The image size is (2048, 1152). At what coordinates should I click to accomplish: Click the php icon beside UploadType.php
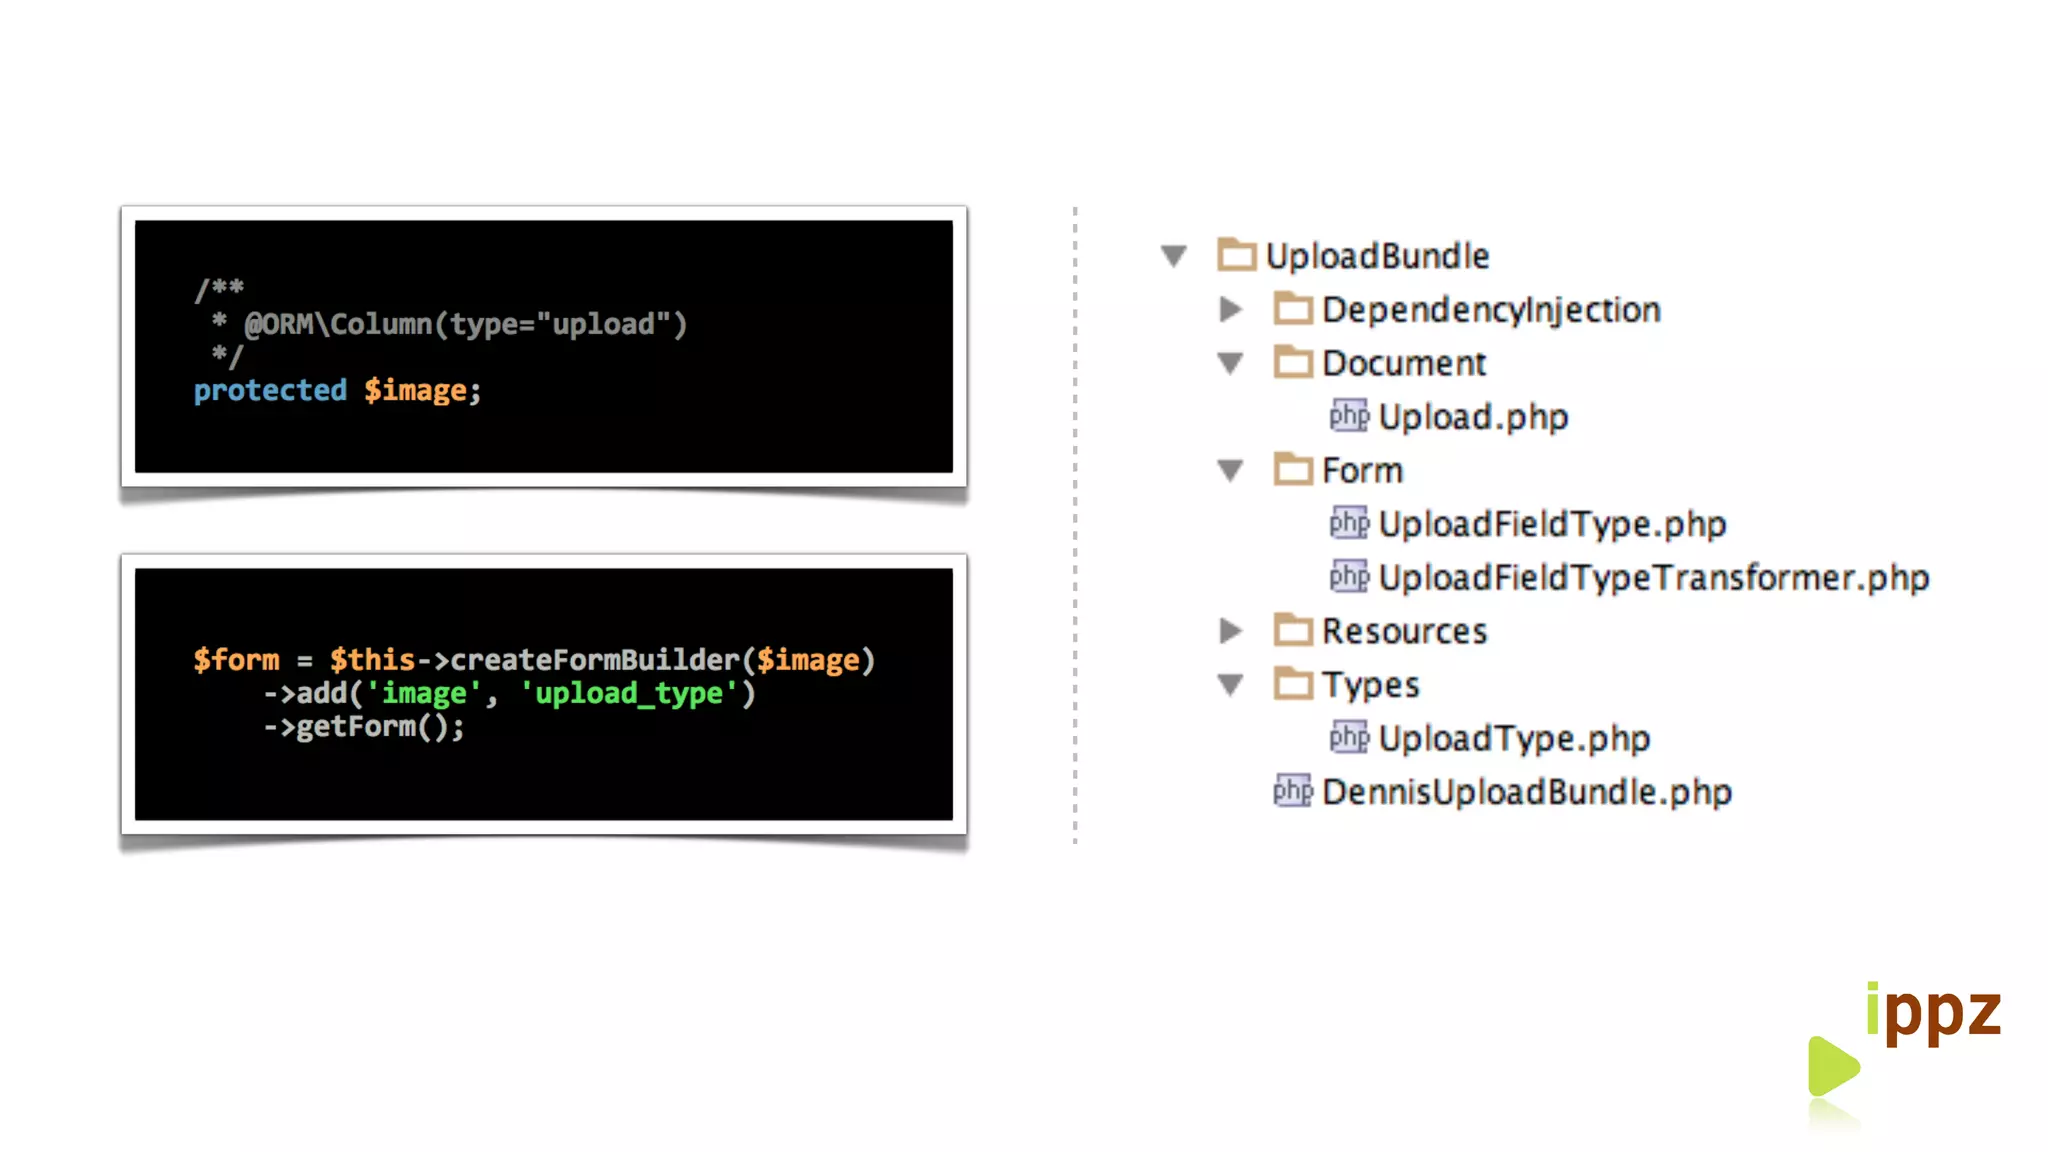[x=1349, y=738]
